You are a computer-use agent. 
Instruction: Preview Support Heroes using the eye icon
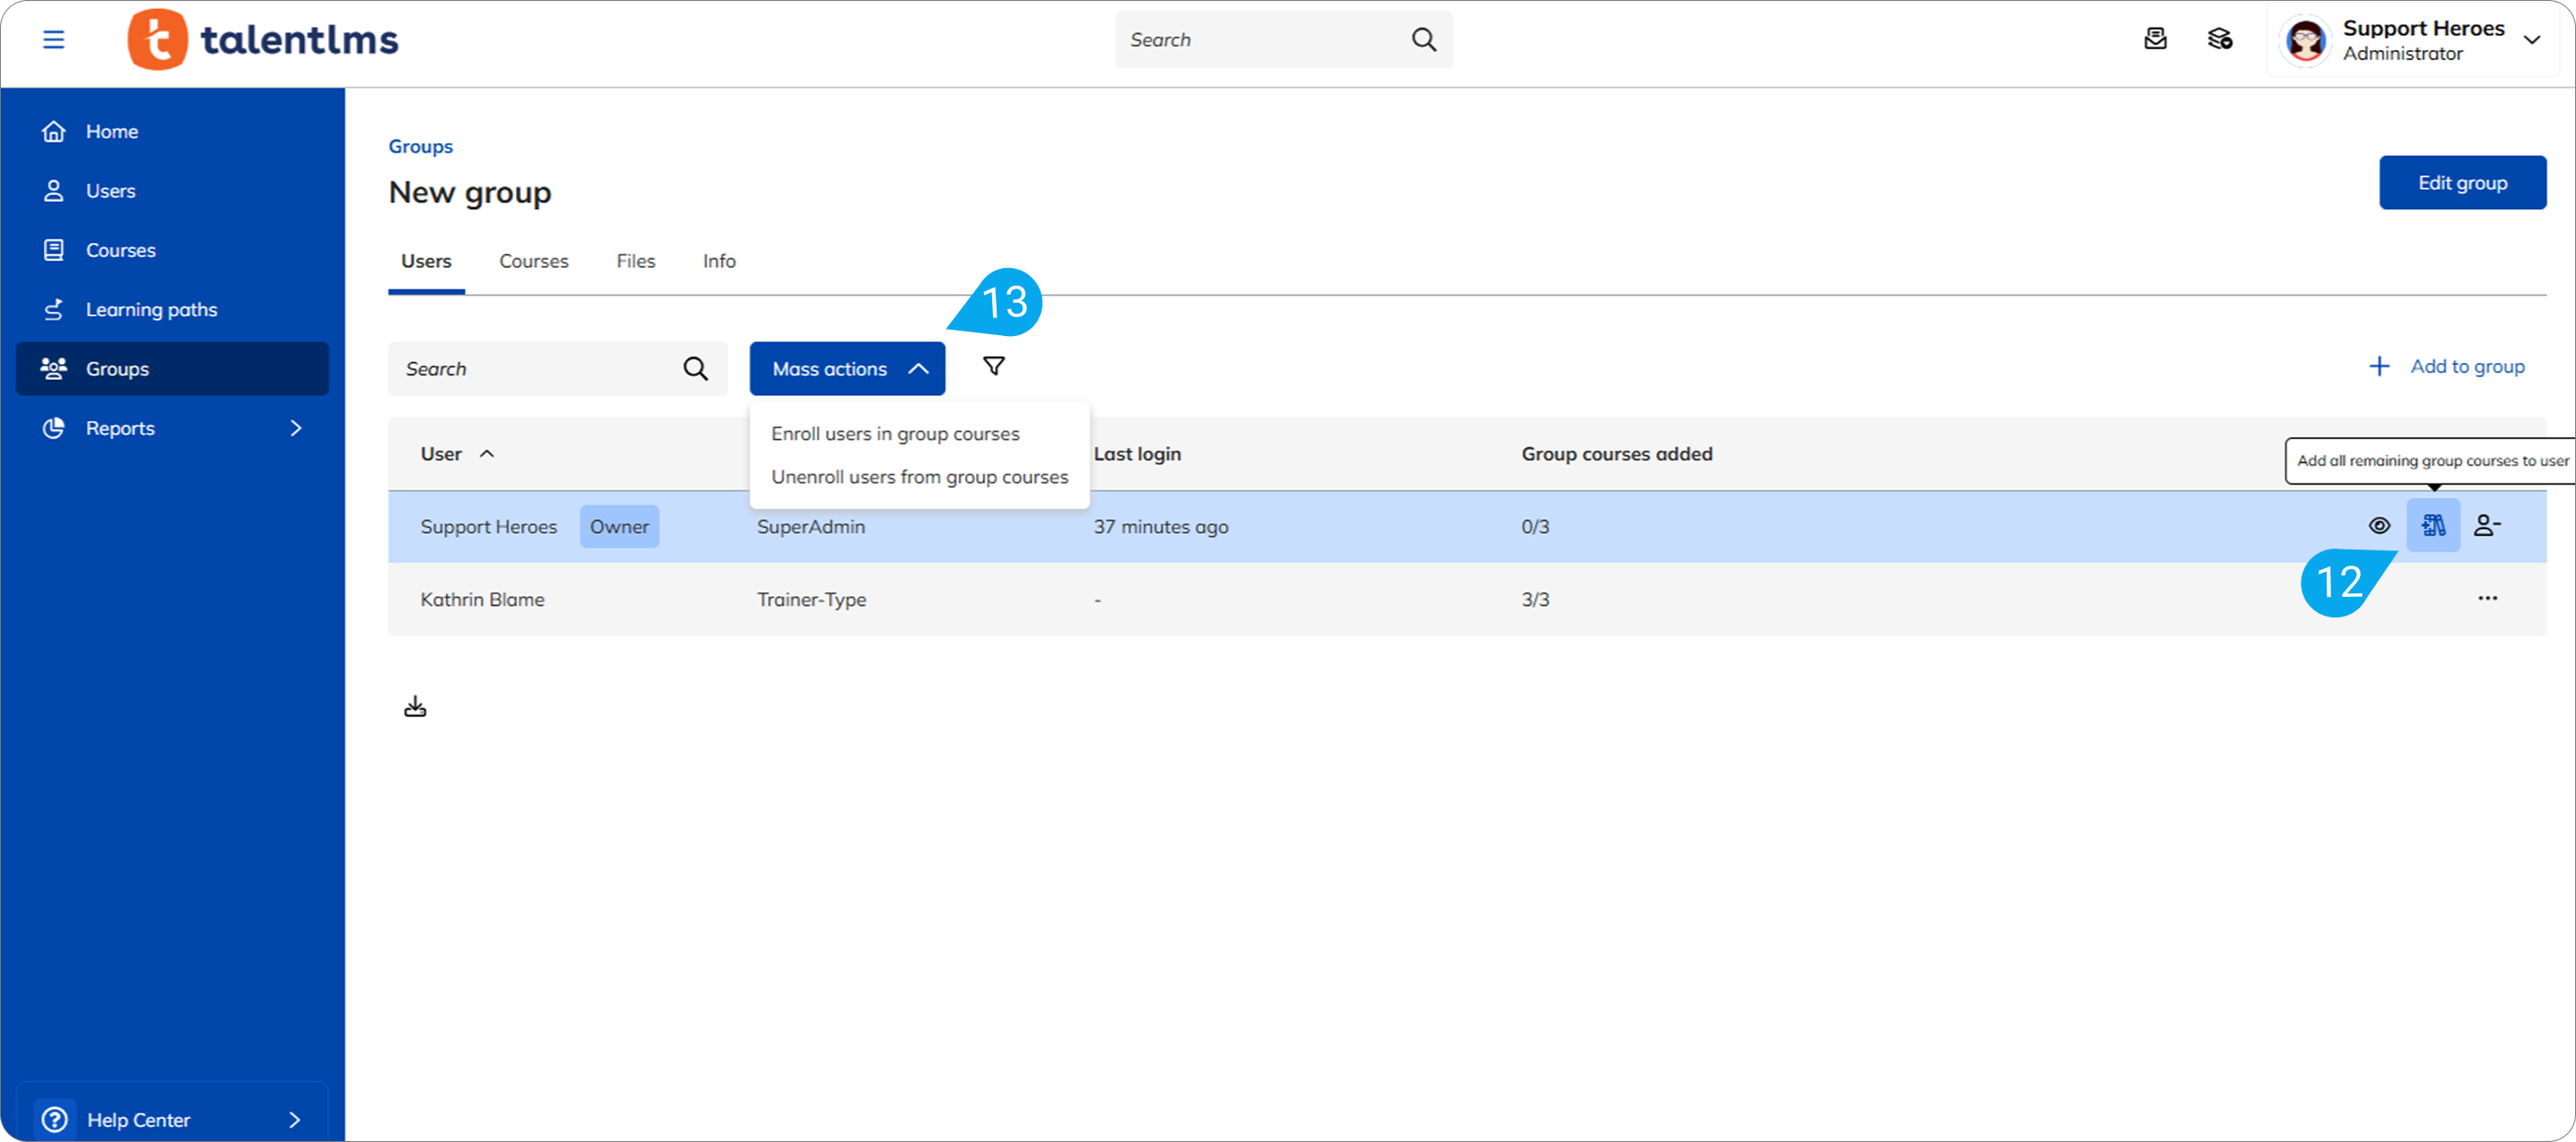[x=2379, y=526]
